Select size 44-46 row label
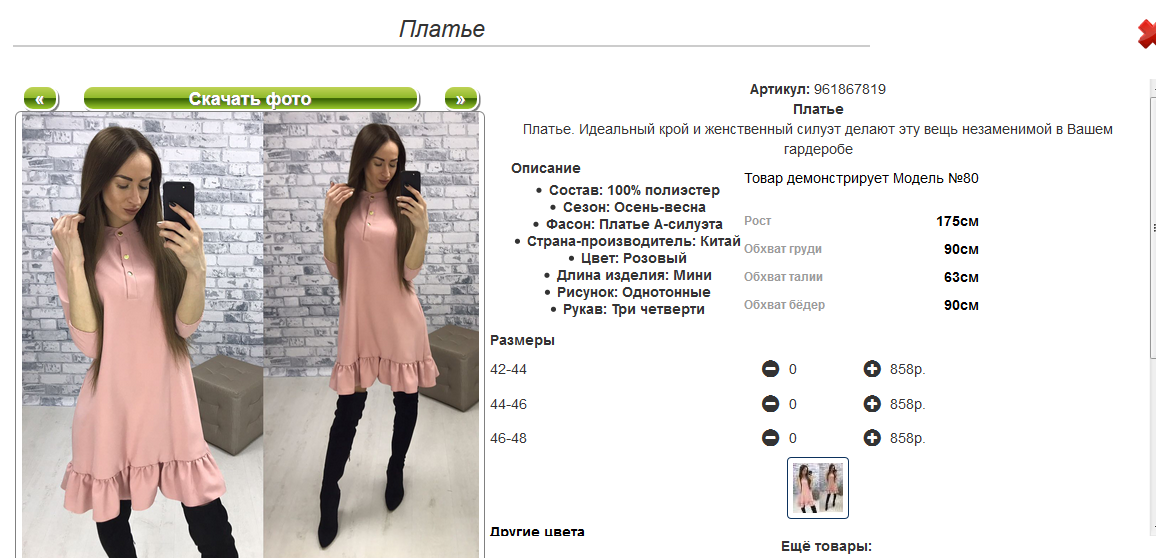 point(509,404)
